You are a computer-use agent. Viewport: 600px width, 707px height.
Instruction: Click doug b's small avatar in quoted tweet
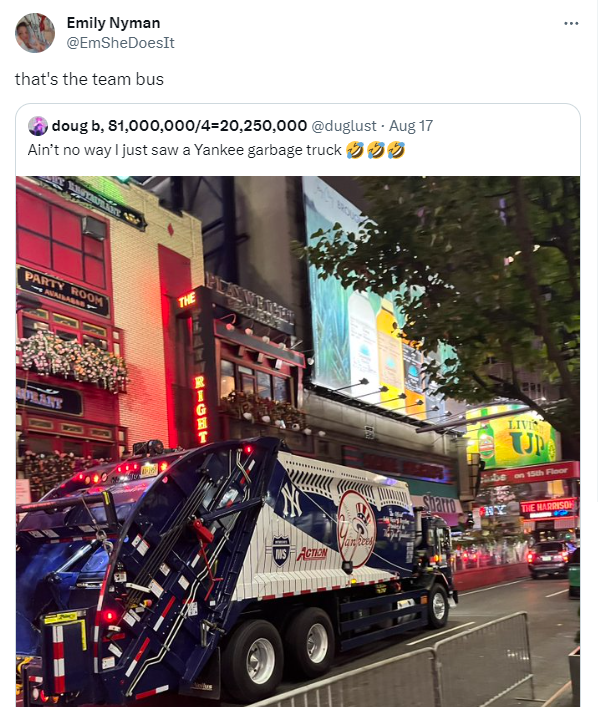tap(38, 126)
